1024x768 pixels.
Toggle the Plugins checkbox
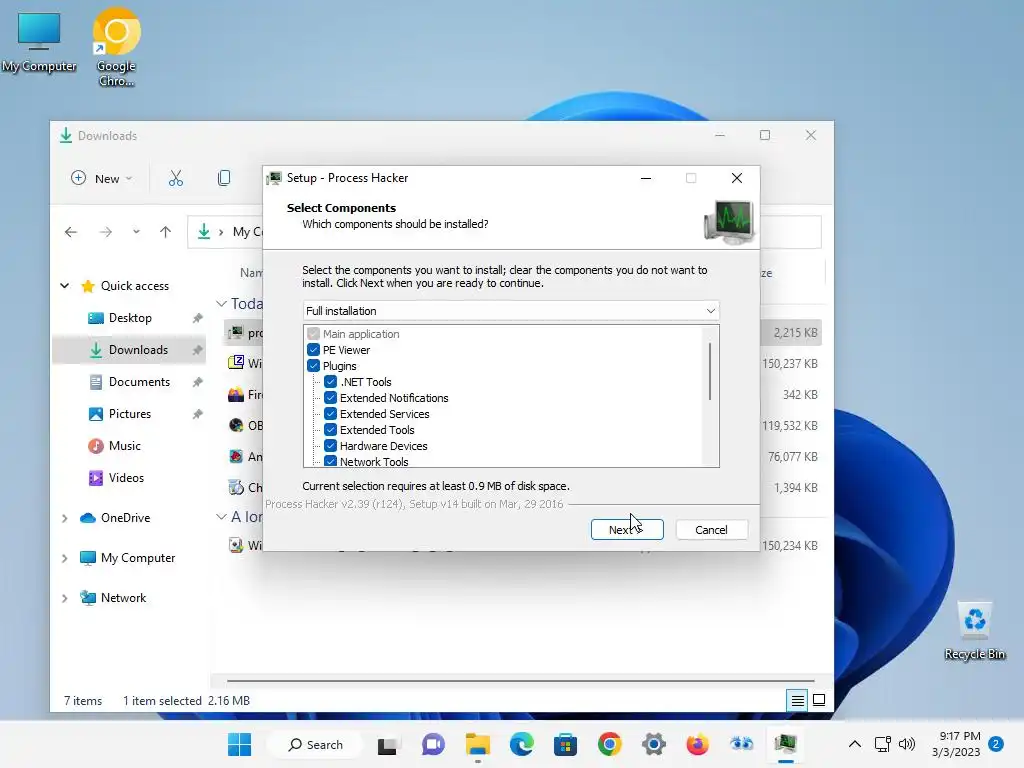(x=313, y=366)
